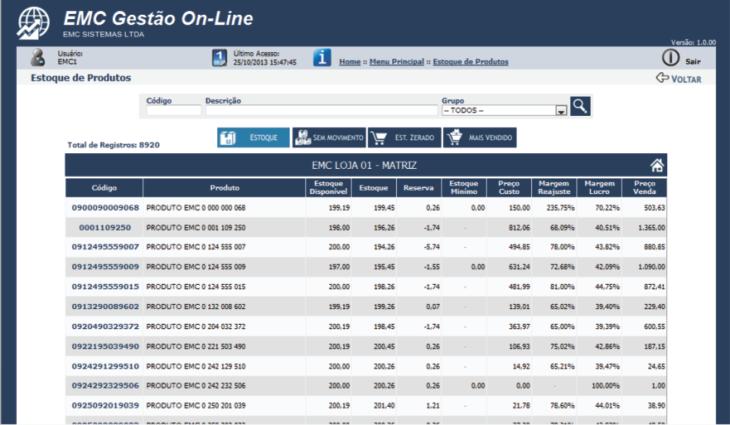Sort by Preço Venda column header
The width and height of the screenshot is (730, 425).
pyautogui.click(x=644, y=188)
